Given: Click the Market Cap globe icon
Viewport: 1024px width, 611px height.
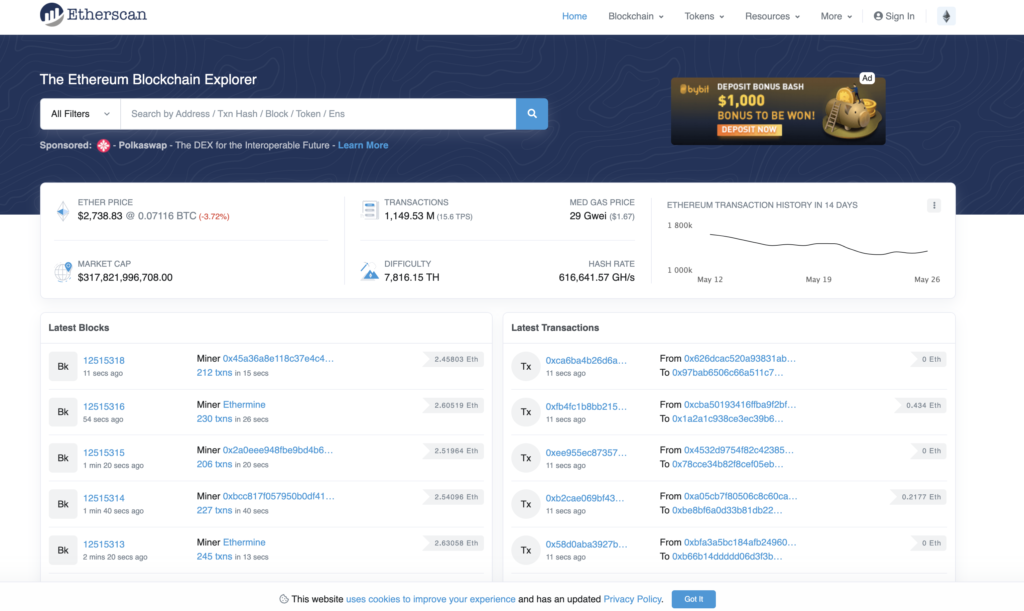Looking at the screenshot, I should pyautogui.click(x=63, y=272).
